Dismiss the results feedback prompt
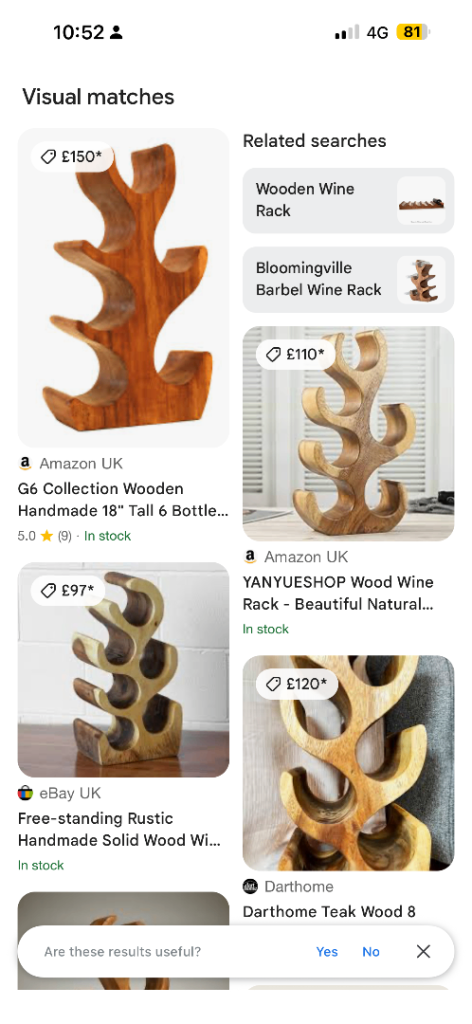 (x=423, y=952)
